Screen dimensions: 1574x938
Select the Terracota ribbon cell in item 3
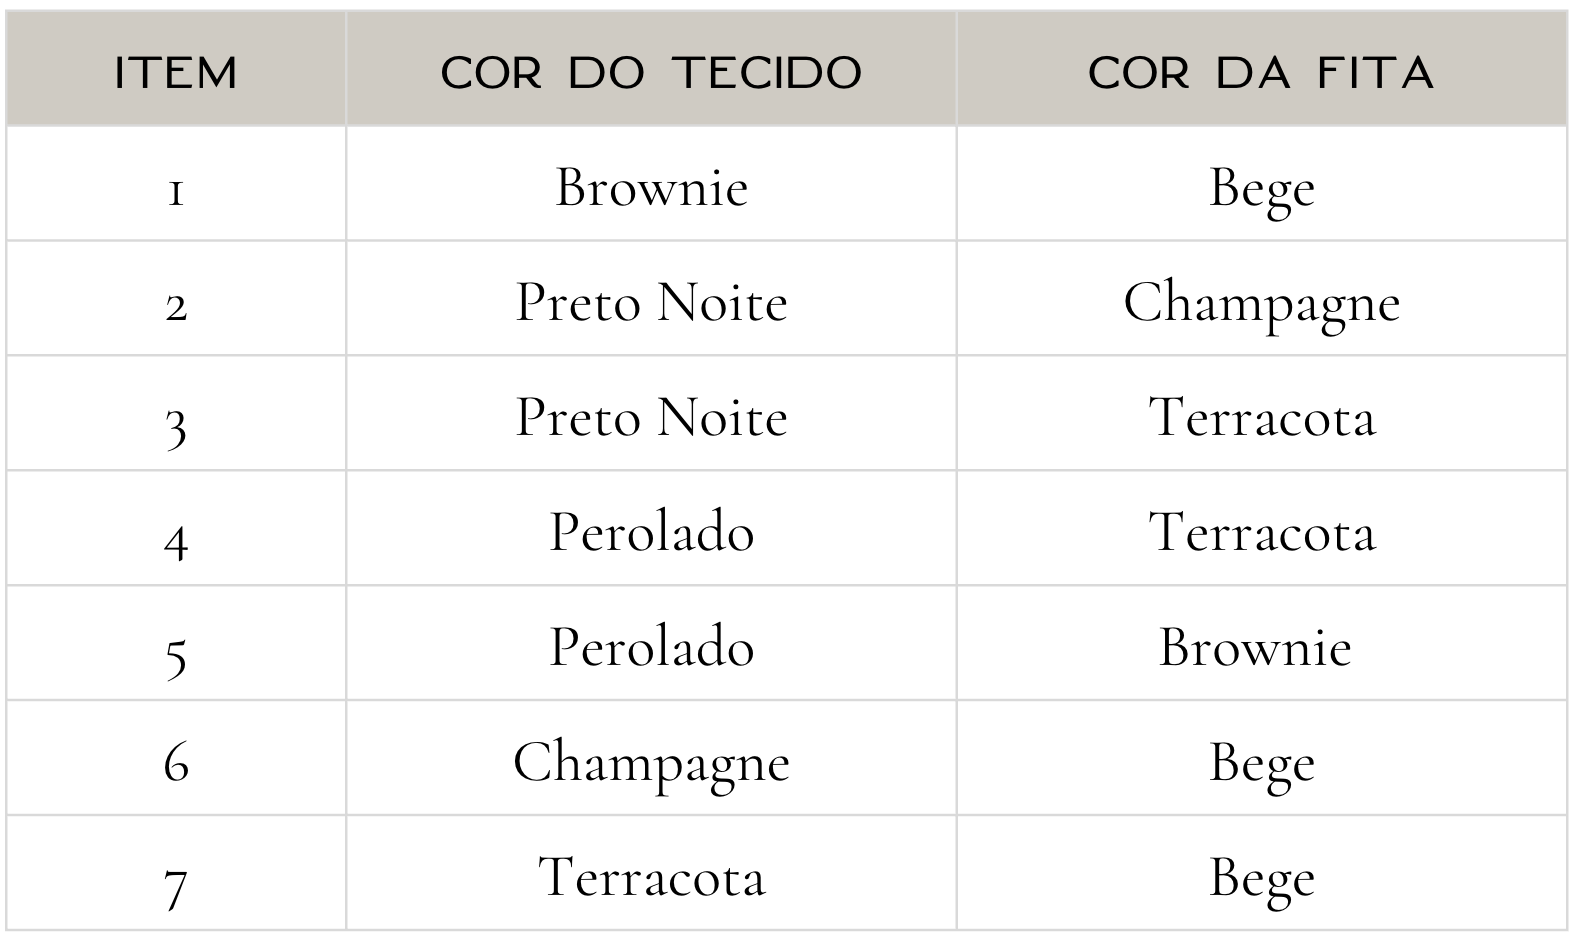click(1261, 417)
